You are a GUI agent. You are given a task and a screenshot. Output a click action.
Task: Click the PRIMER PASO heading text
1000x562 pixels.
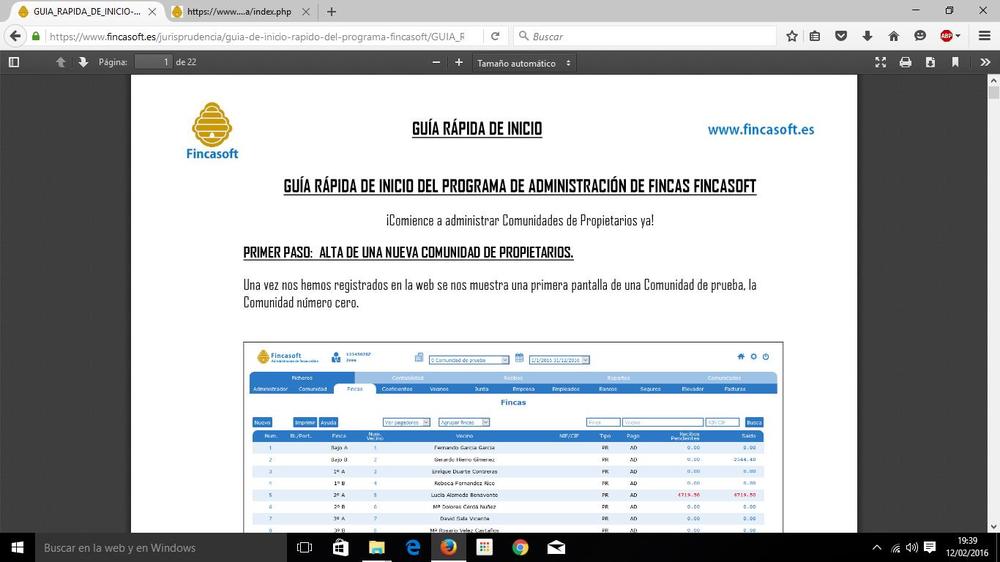(408, 253)
